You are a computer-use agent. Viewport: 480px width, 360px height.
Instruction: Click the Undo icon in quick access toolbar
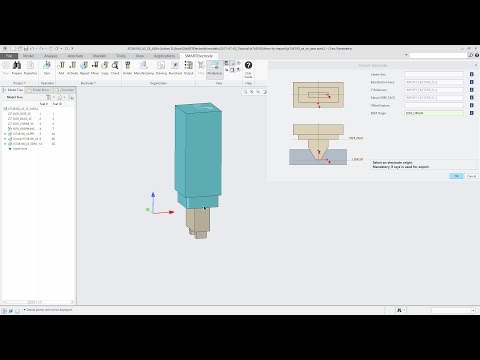(x=32, y=49)
